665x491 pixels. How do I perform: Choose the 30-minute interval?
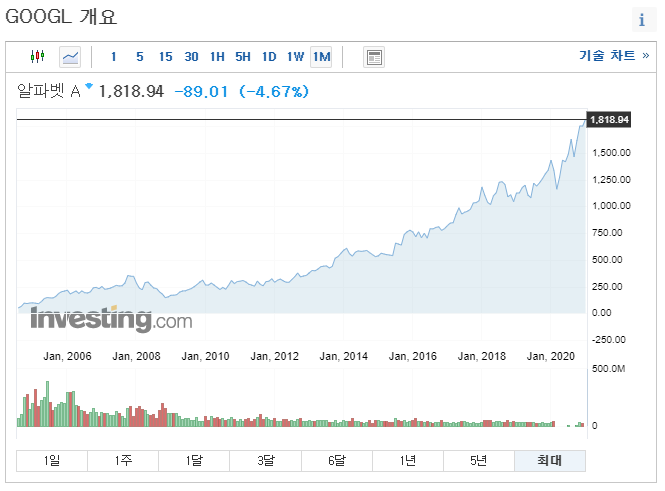pyautogui.click(x=191, y=57)
